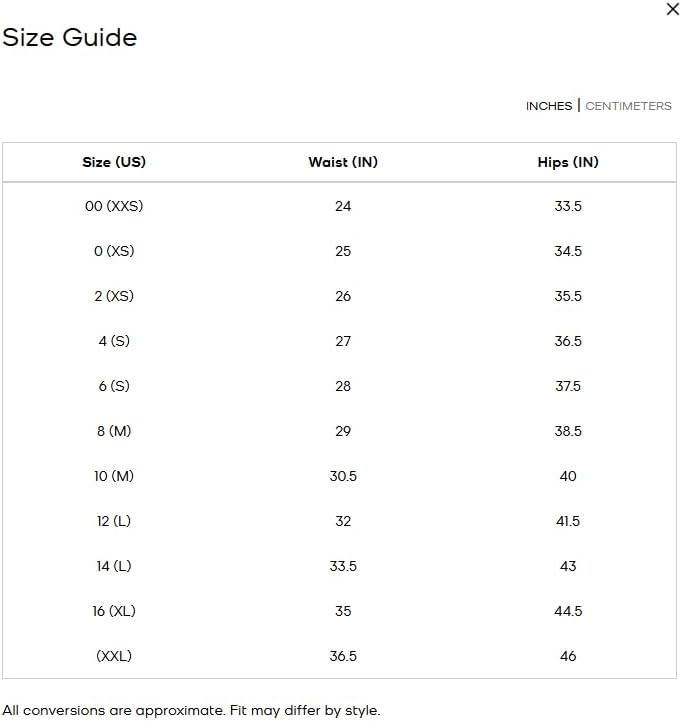Screen dimensions: 682x721
Task: Select the 00 (XXS) size row
Action: pyautogui.click(x=339, y=206)
